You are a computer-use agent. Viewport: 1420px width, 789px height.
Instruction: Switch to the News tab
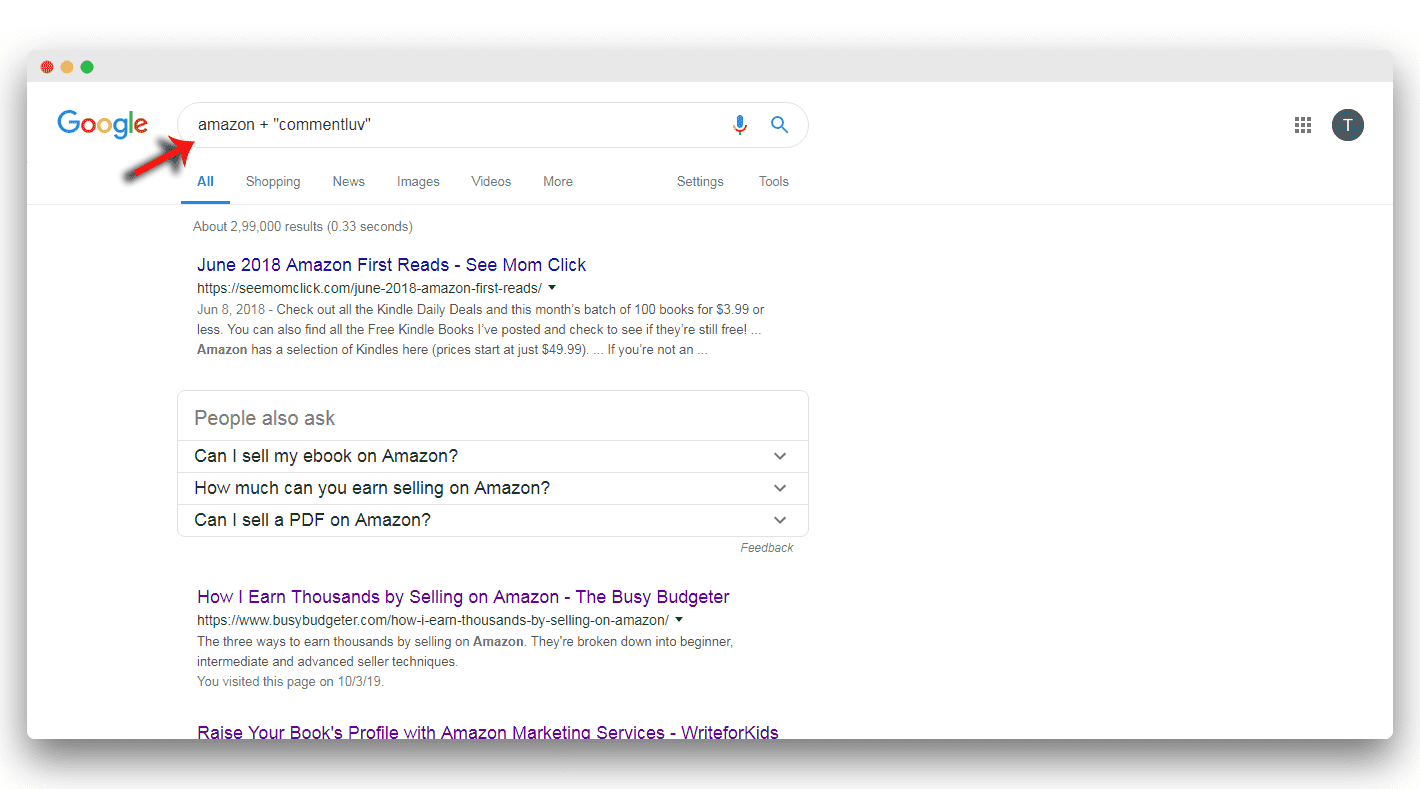349,182
